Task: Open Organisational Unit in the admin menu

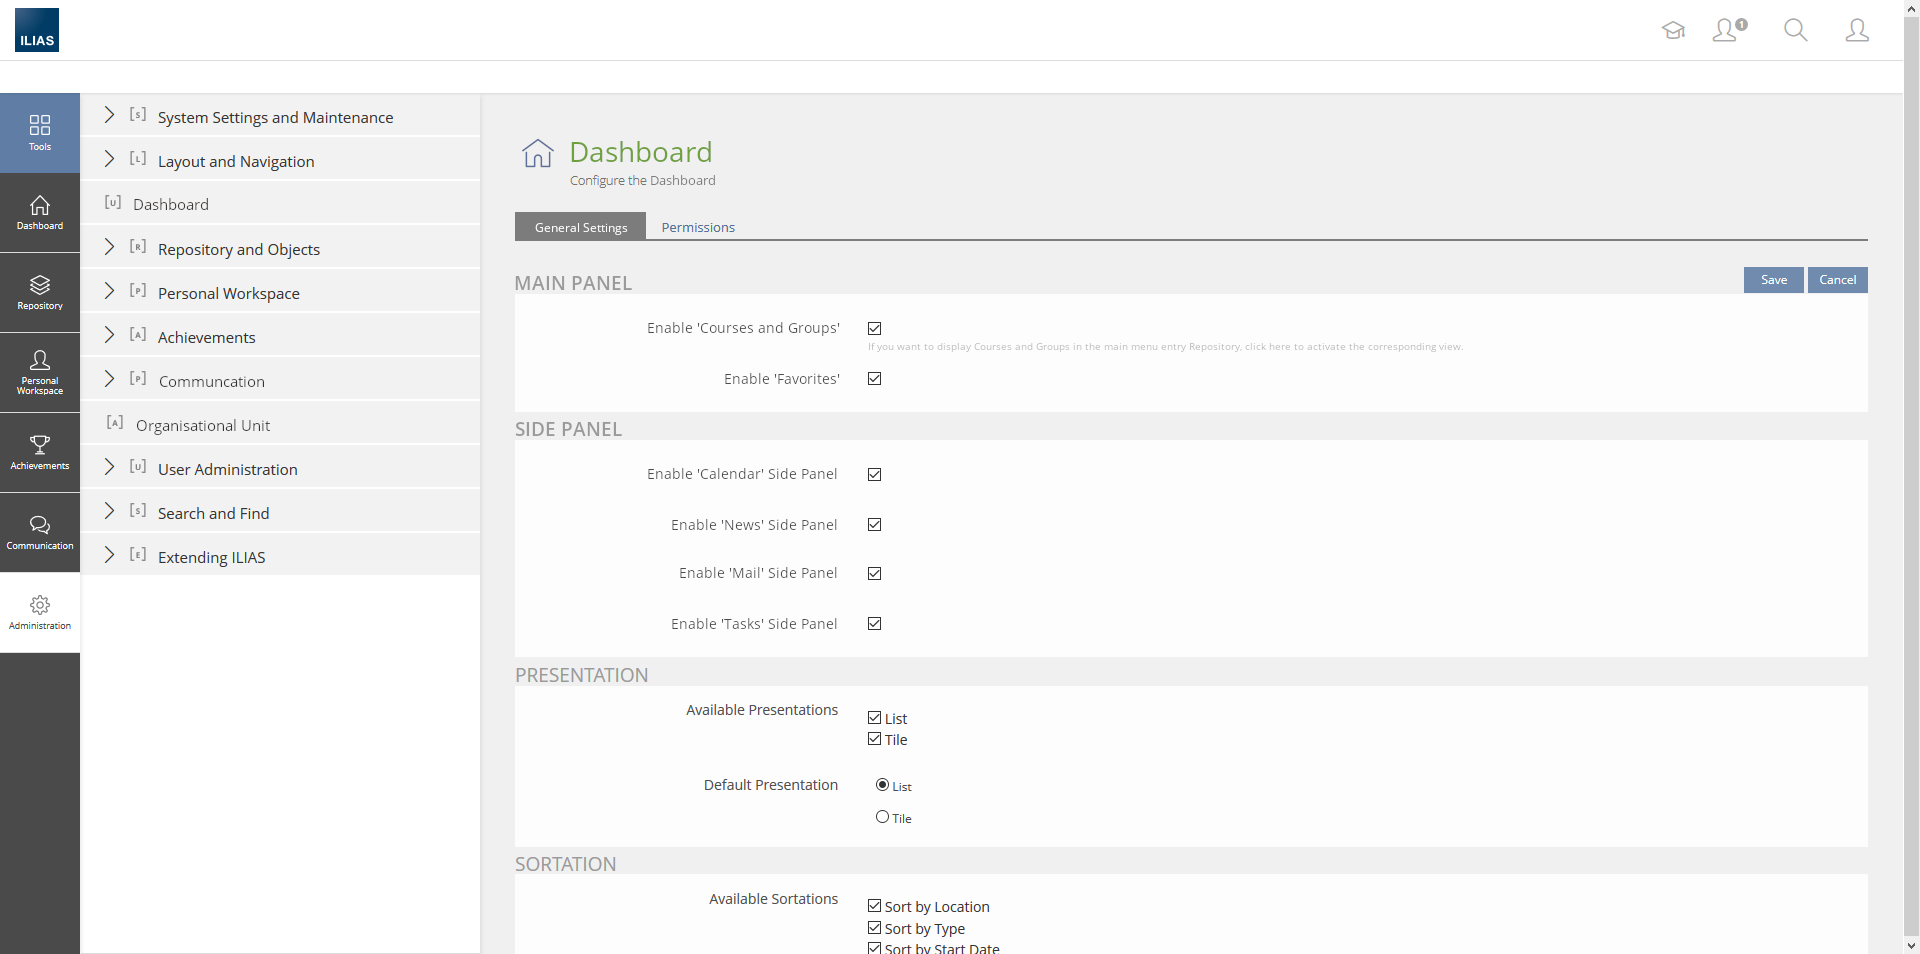Action: click(x=203, y=426)
